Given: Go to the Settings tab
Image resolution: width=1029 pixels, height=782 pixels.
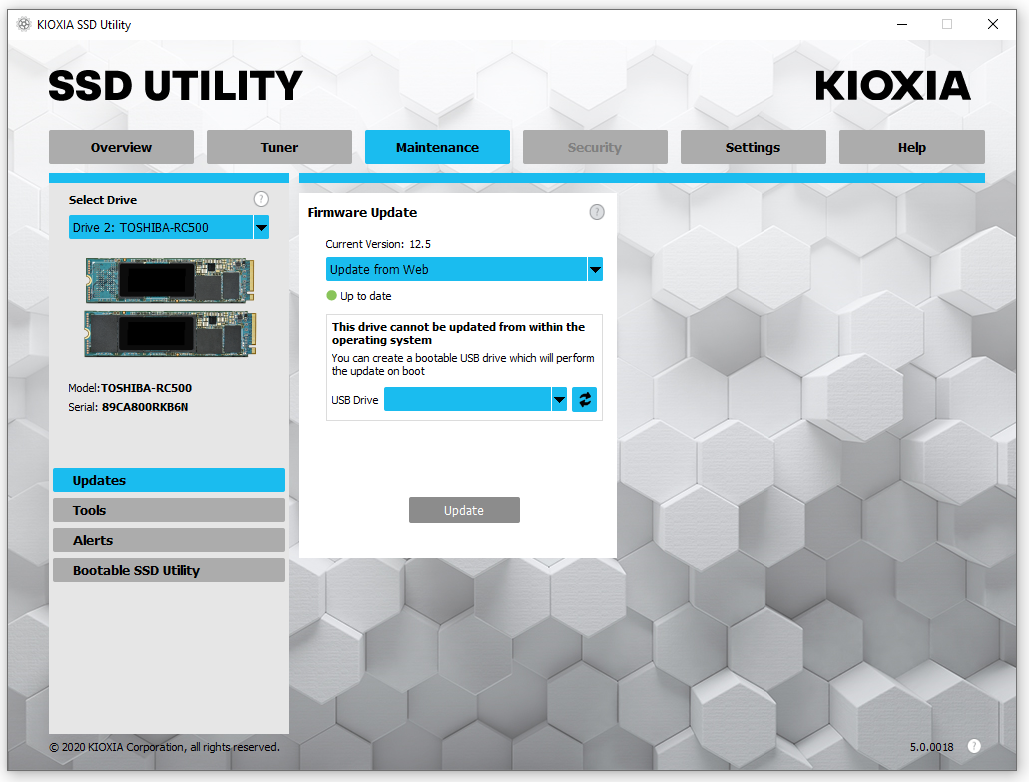Looking at the screenshot, I should (x=753, y=147).
